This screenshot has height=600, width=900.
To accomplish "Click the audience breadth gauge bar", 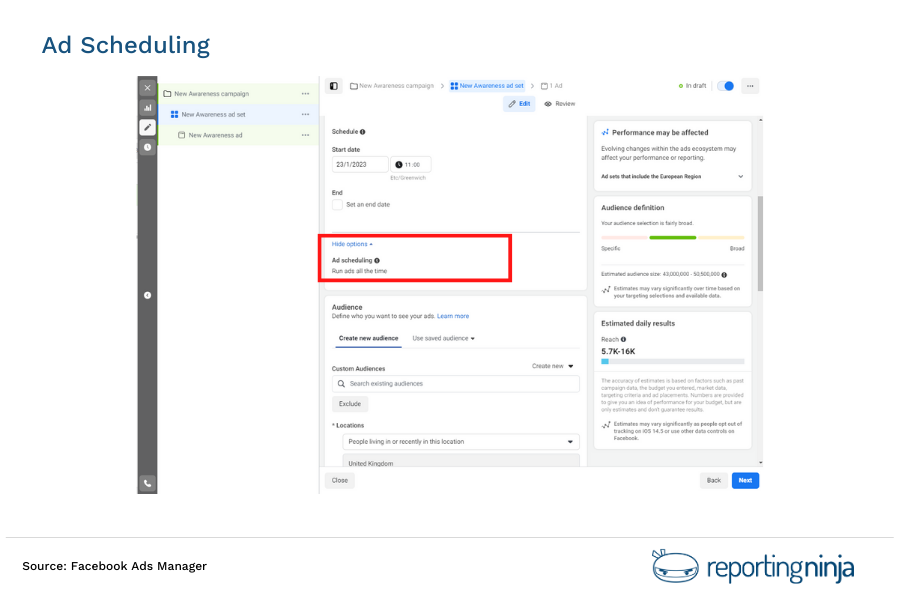I will click(673, 237).
